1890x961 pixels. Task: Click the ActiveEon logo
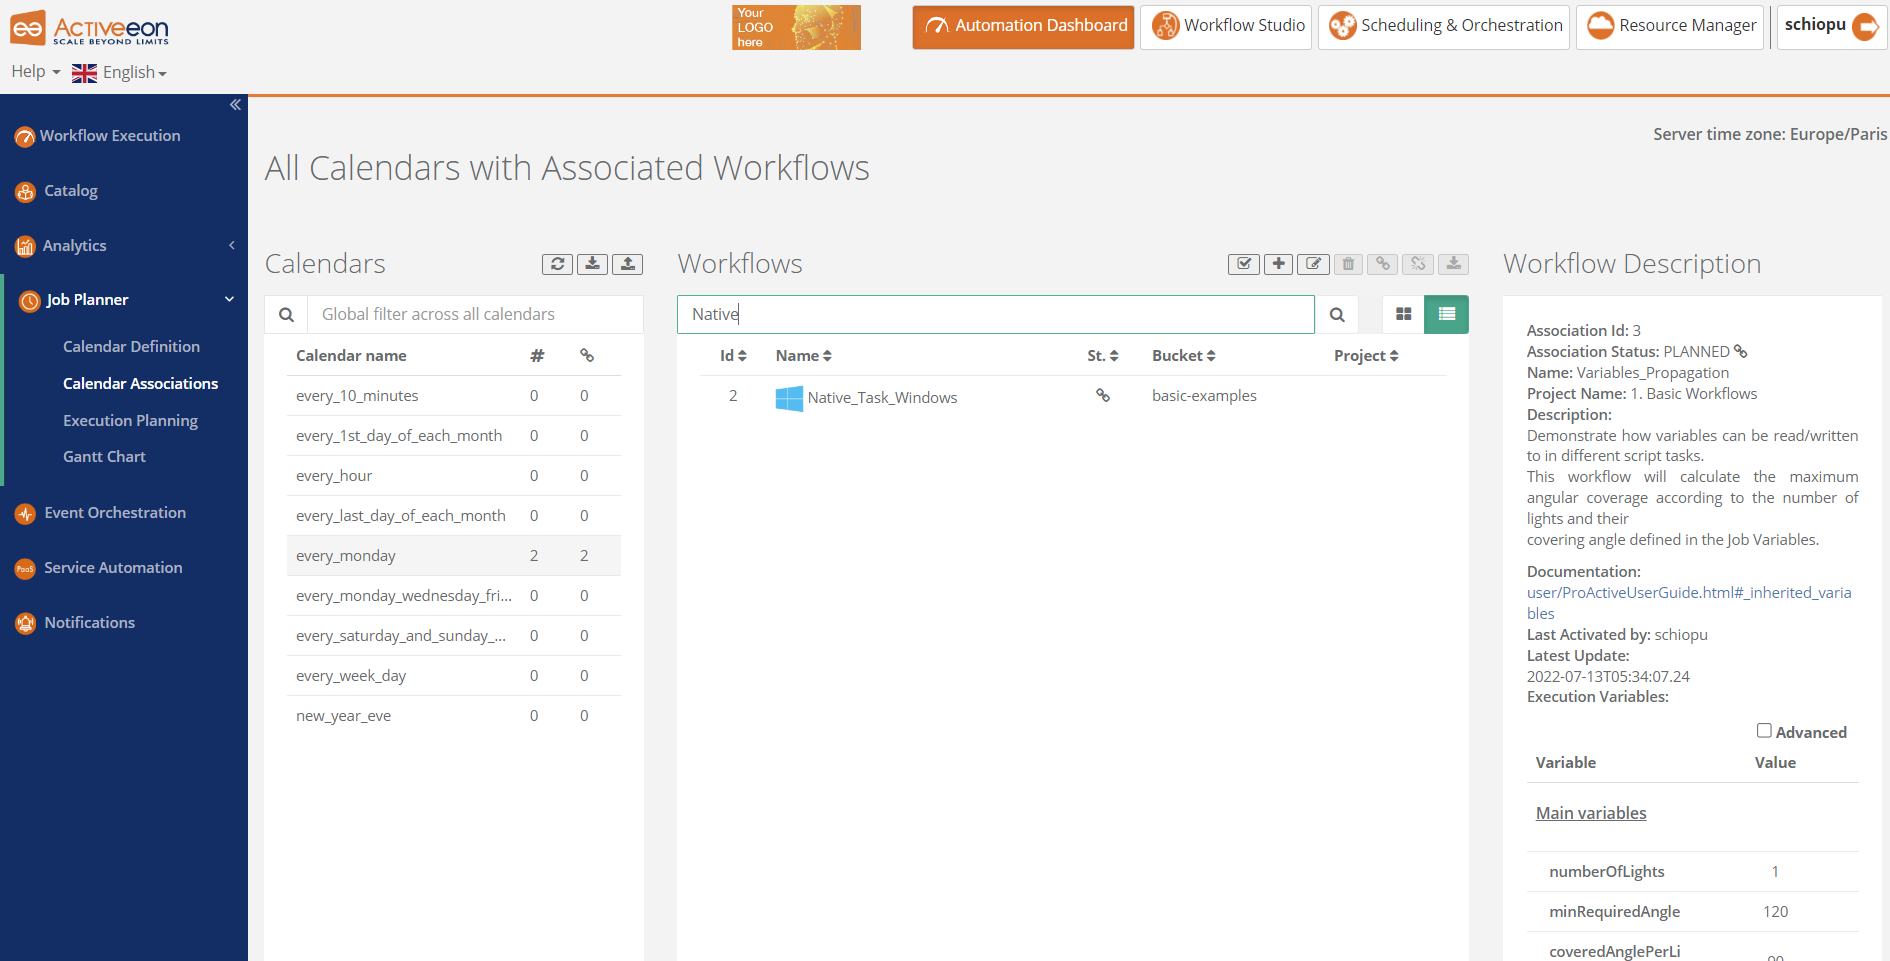[90, 28]
